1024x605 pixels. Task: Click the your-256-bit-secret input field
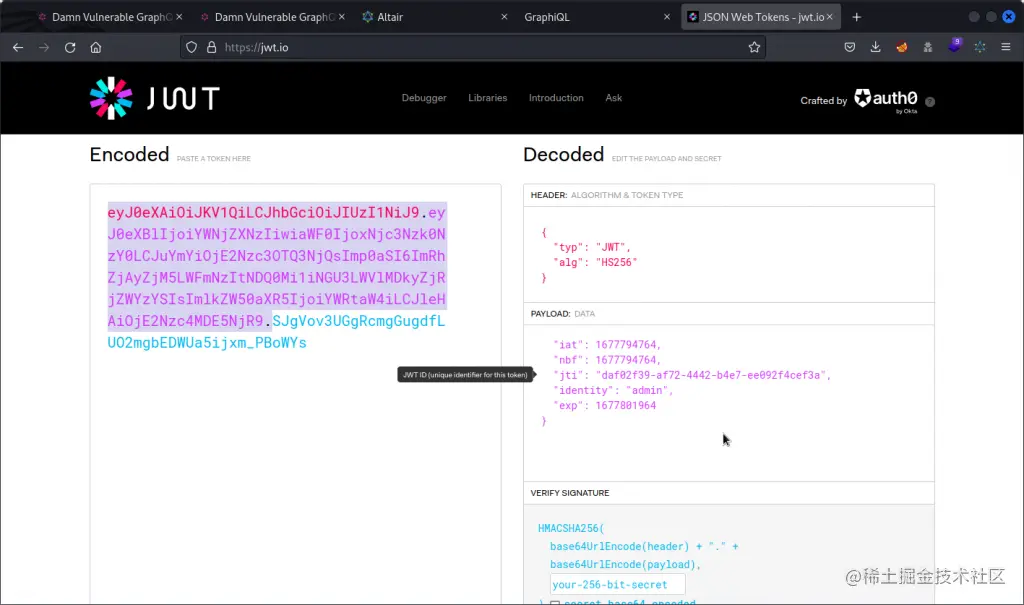point(618,584)
